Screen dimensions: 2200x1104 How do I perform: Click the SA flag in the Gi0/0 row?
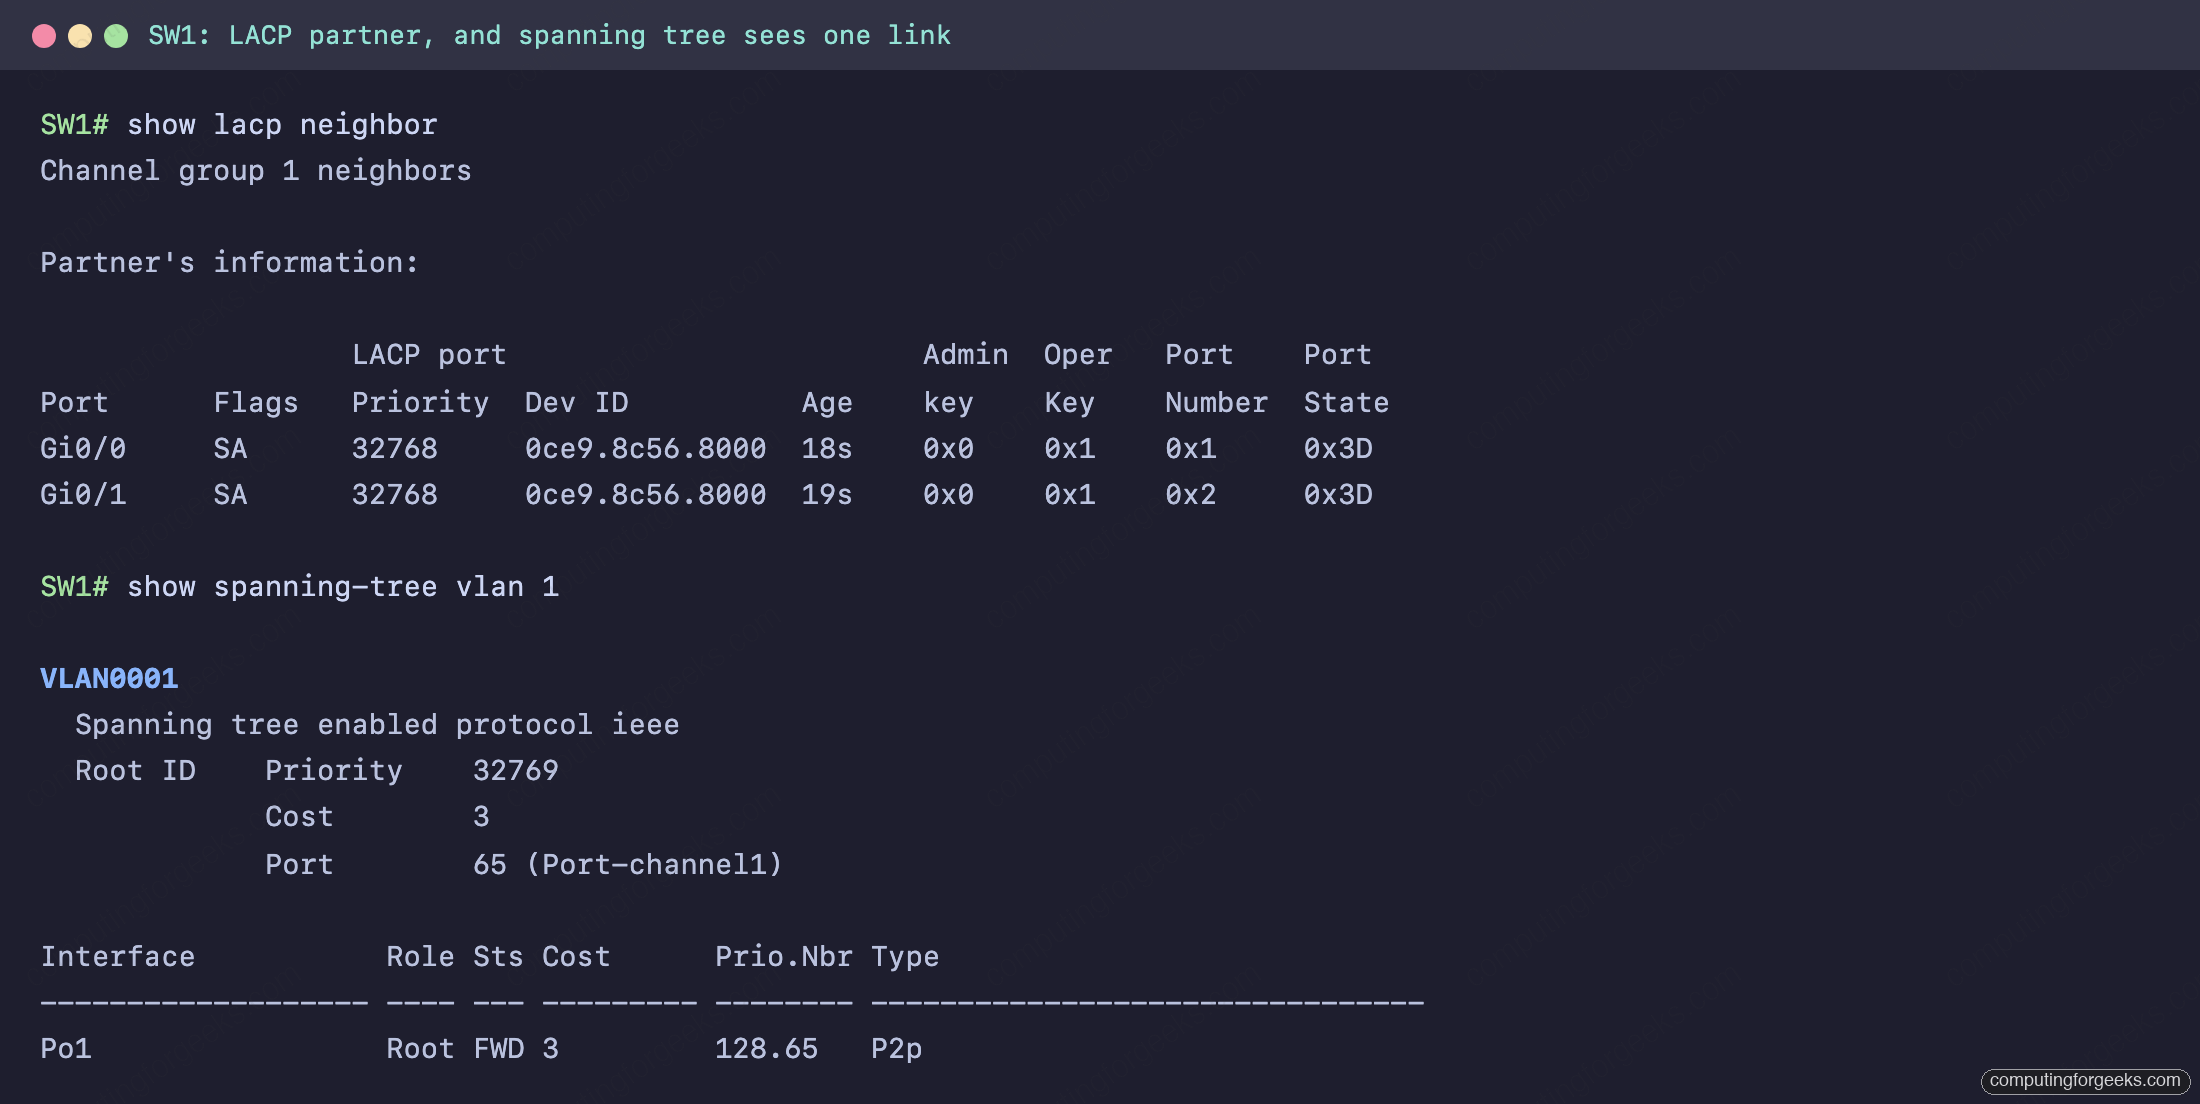click(230, 449)
